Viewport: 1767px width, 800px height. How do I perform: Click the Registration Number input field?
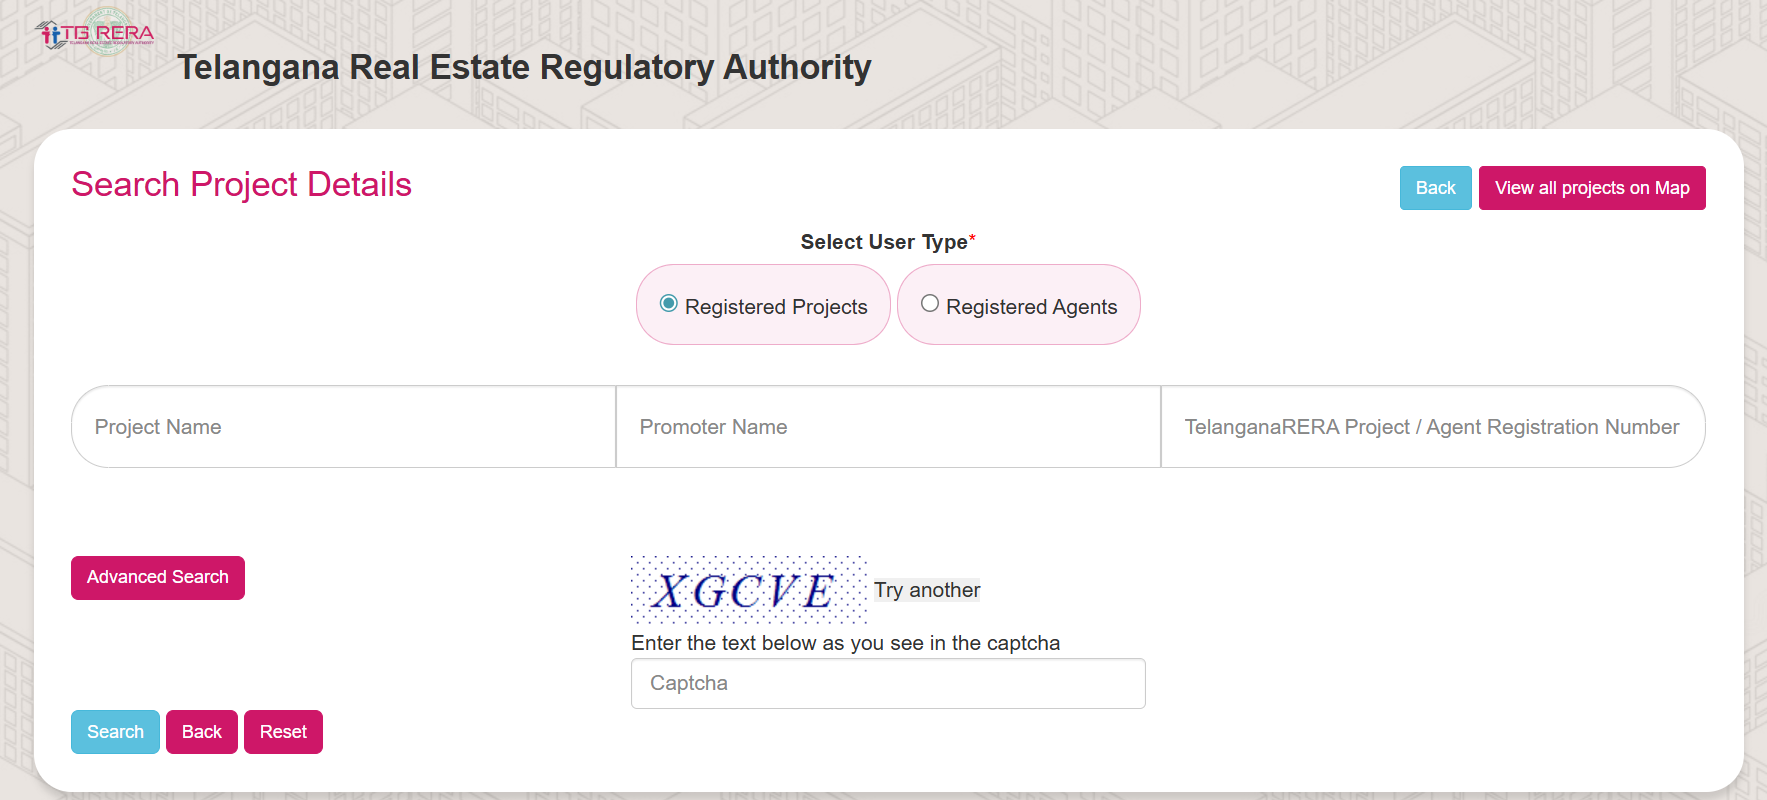(x=1432, y=427)
